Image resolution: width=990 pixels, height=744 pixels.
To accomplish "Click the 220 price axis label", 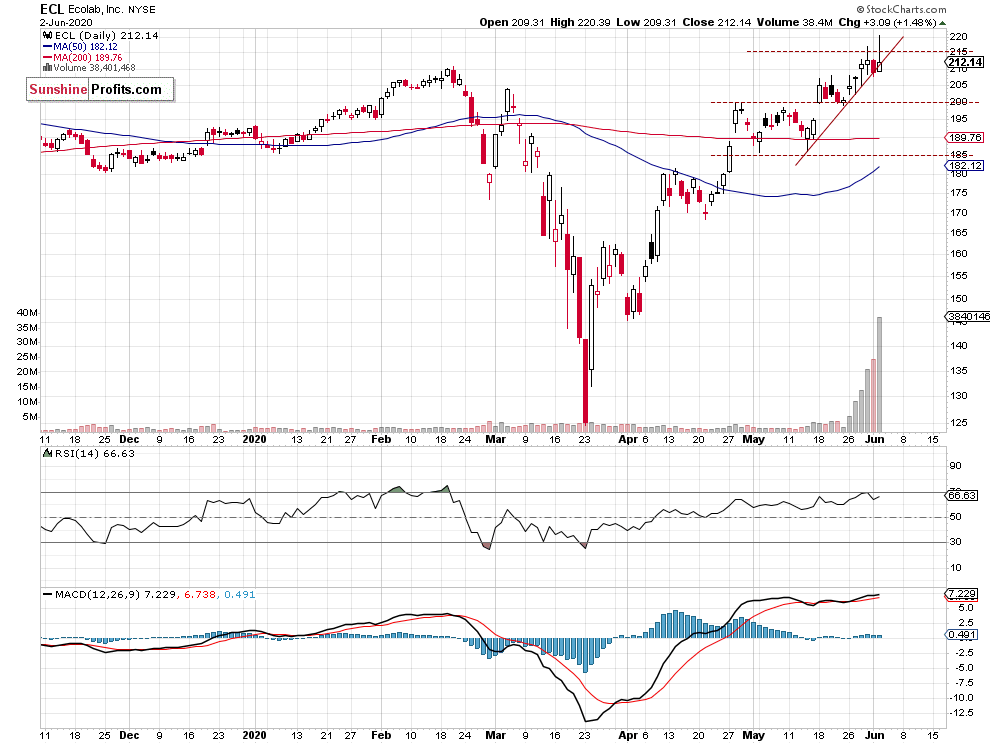I will (958, 37).
